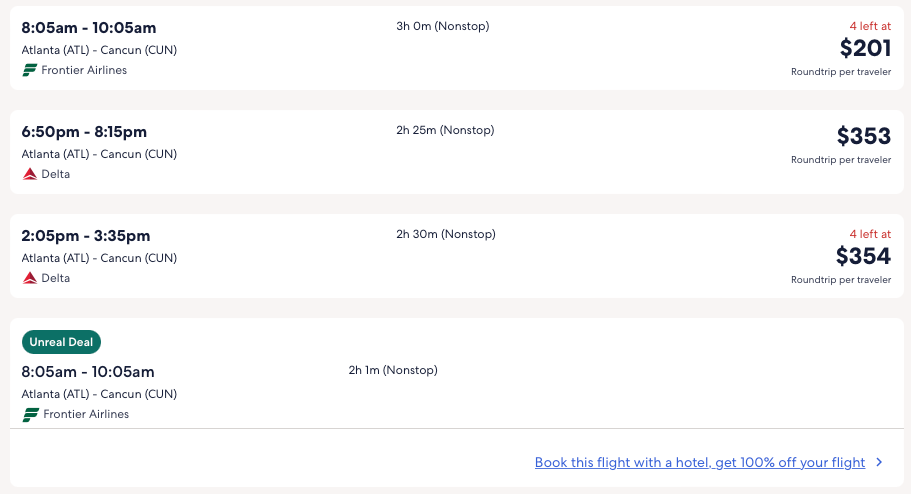Click Delta logo on 6:50pm flight

[x=30, y=174]
